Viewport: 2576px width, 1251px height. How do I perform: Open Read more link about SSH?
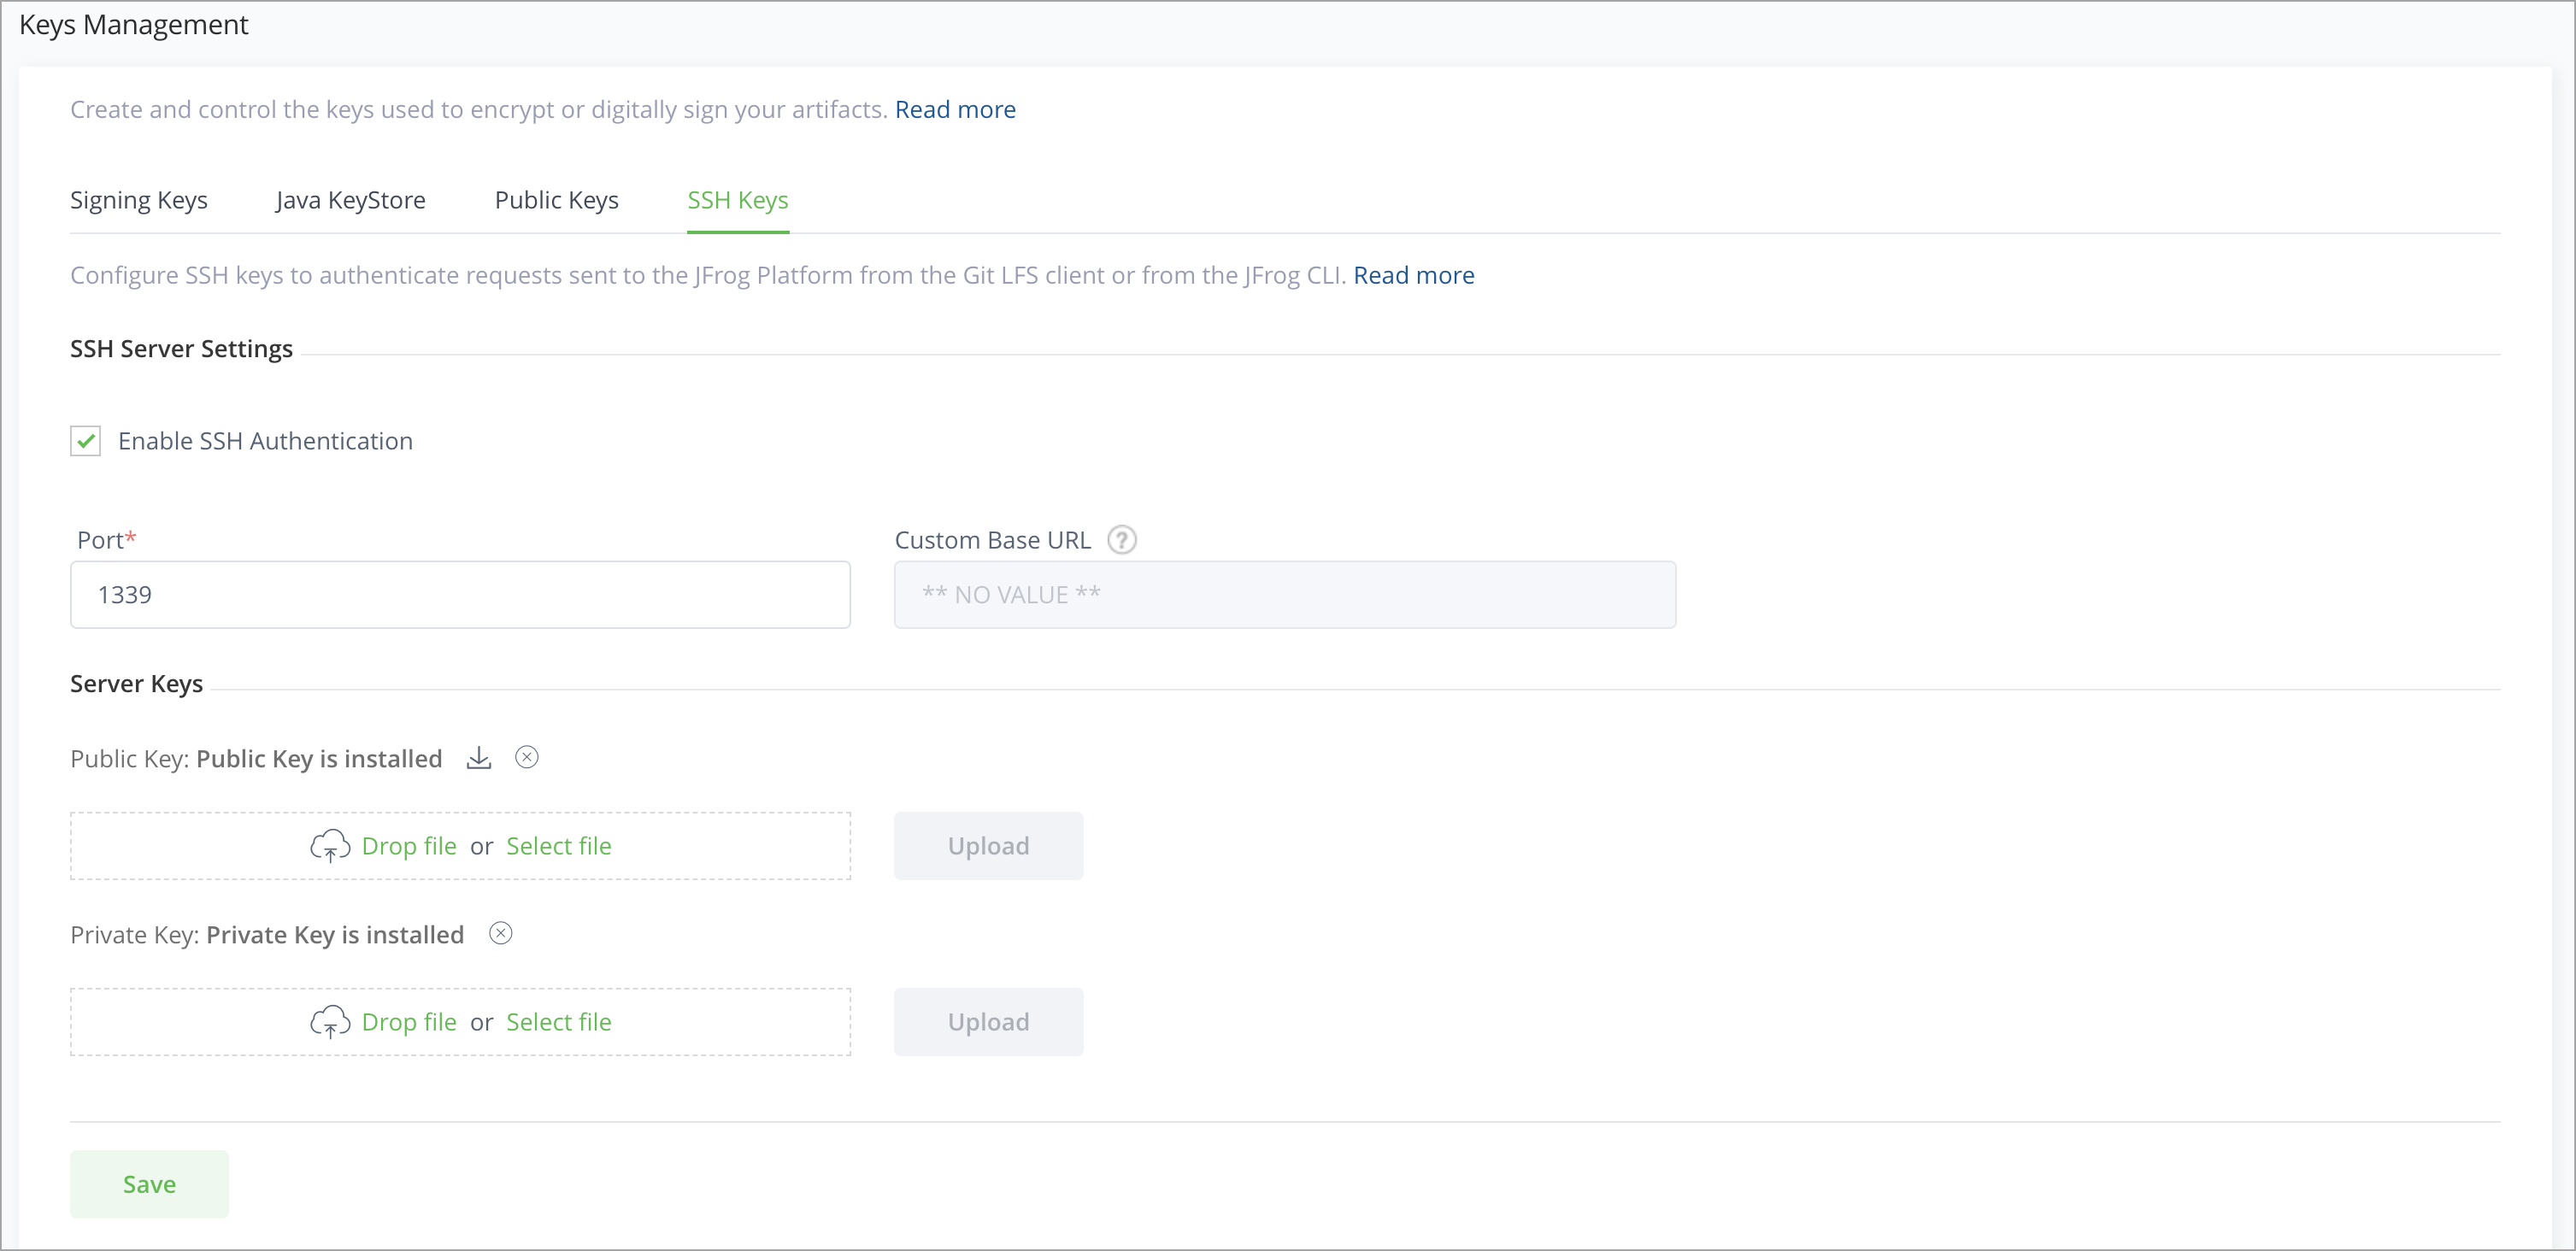point(1413,275)
